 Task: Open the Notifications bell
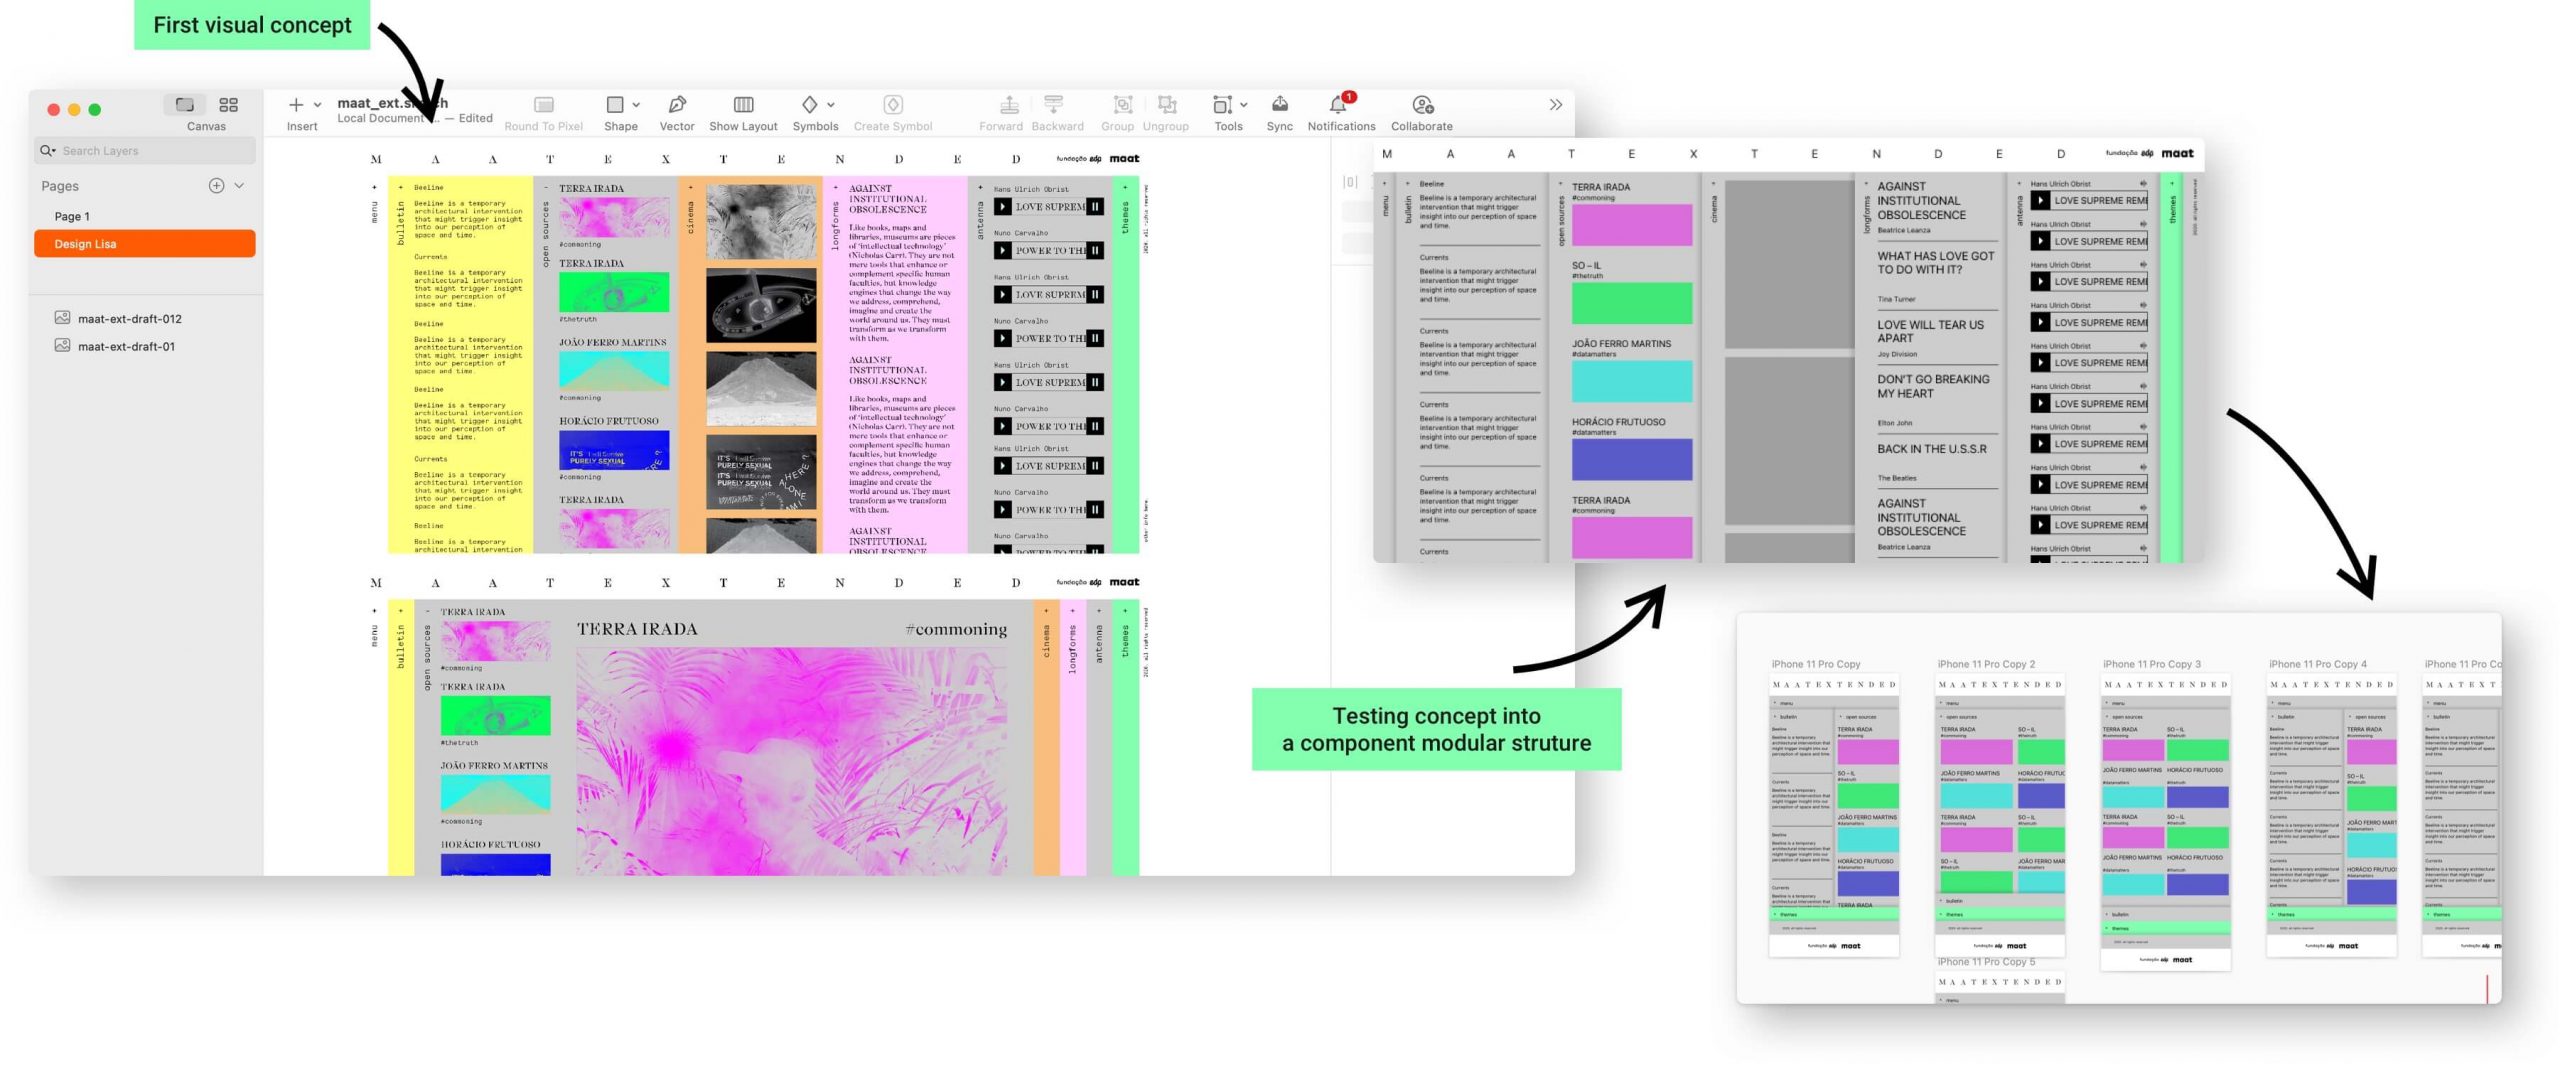pos(1336,105)
